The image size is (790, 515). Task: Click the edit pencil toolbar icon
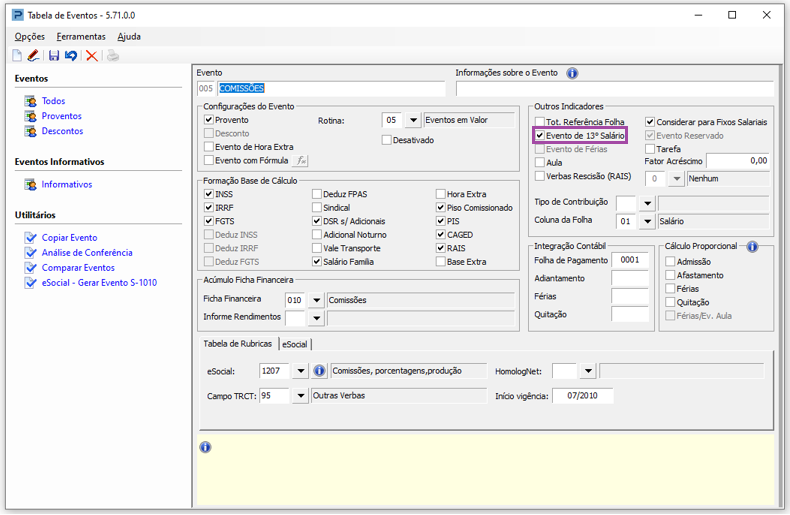point(33,56)
